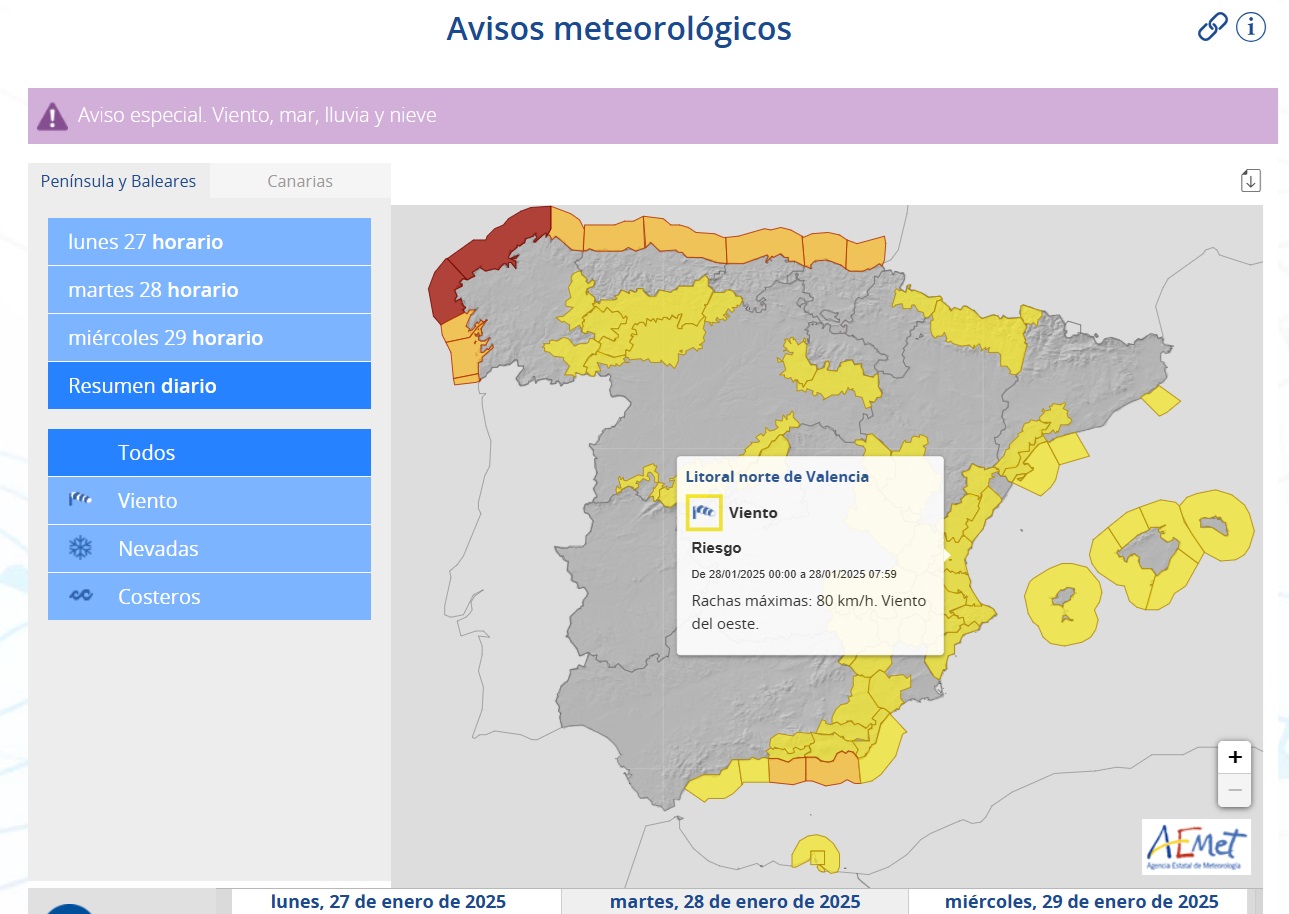Select the Península y Baleares tab
Screen dimensions: 1289x914
tap(119, 181)
